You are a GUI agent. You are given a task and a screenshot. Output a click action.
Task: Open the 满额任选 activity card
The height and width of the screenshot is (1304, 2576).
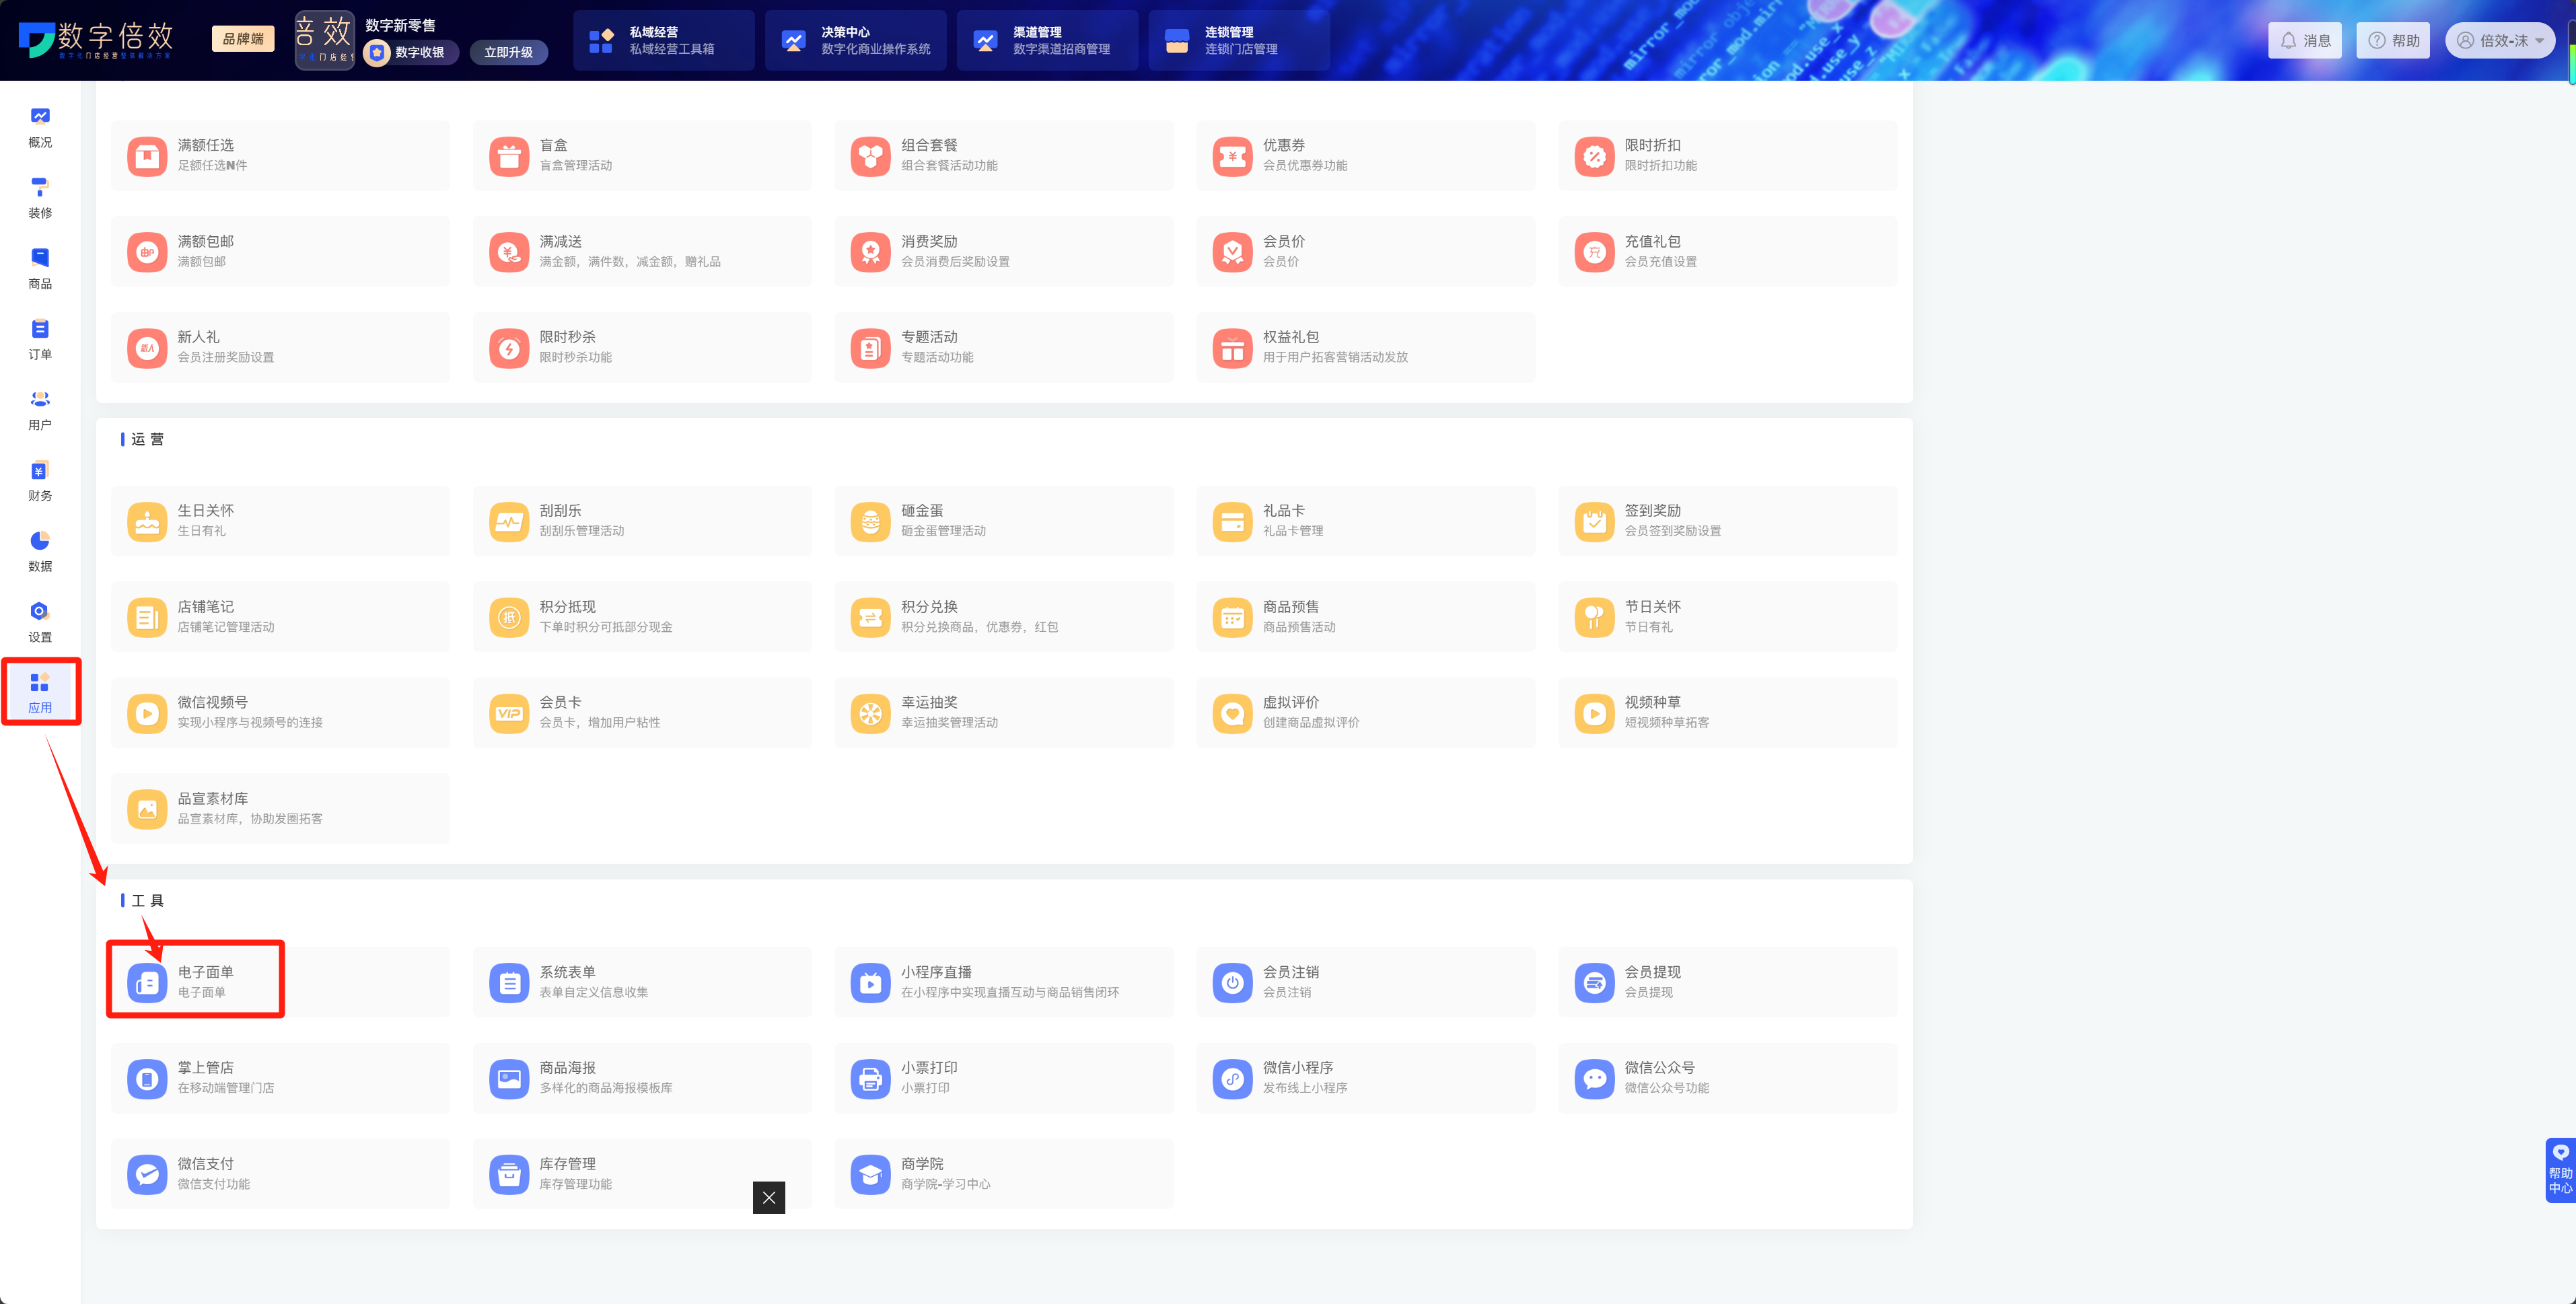pyautogui.click(x=280, y=156)
